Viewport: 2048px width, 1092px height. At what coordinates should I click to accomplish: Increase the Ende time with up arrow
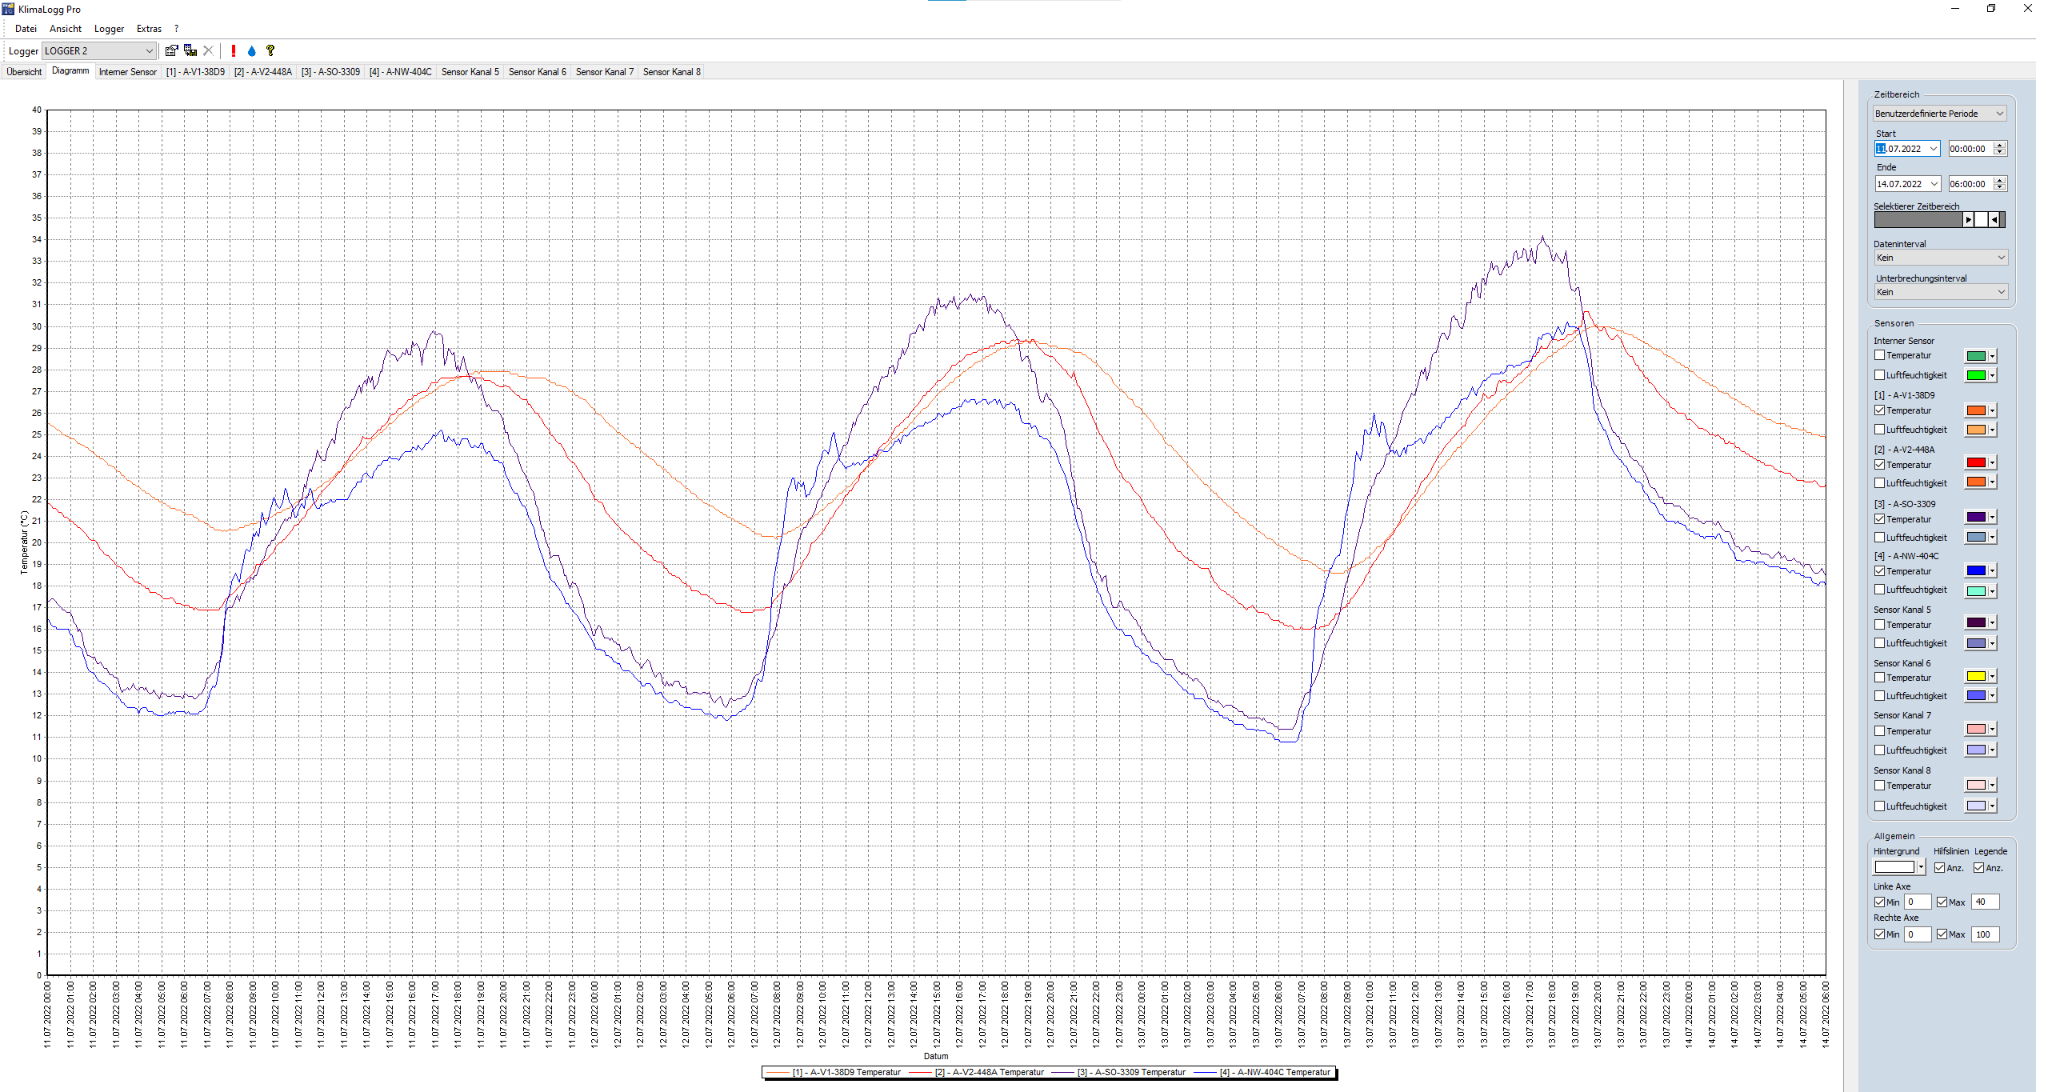point(2000,180)
